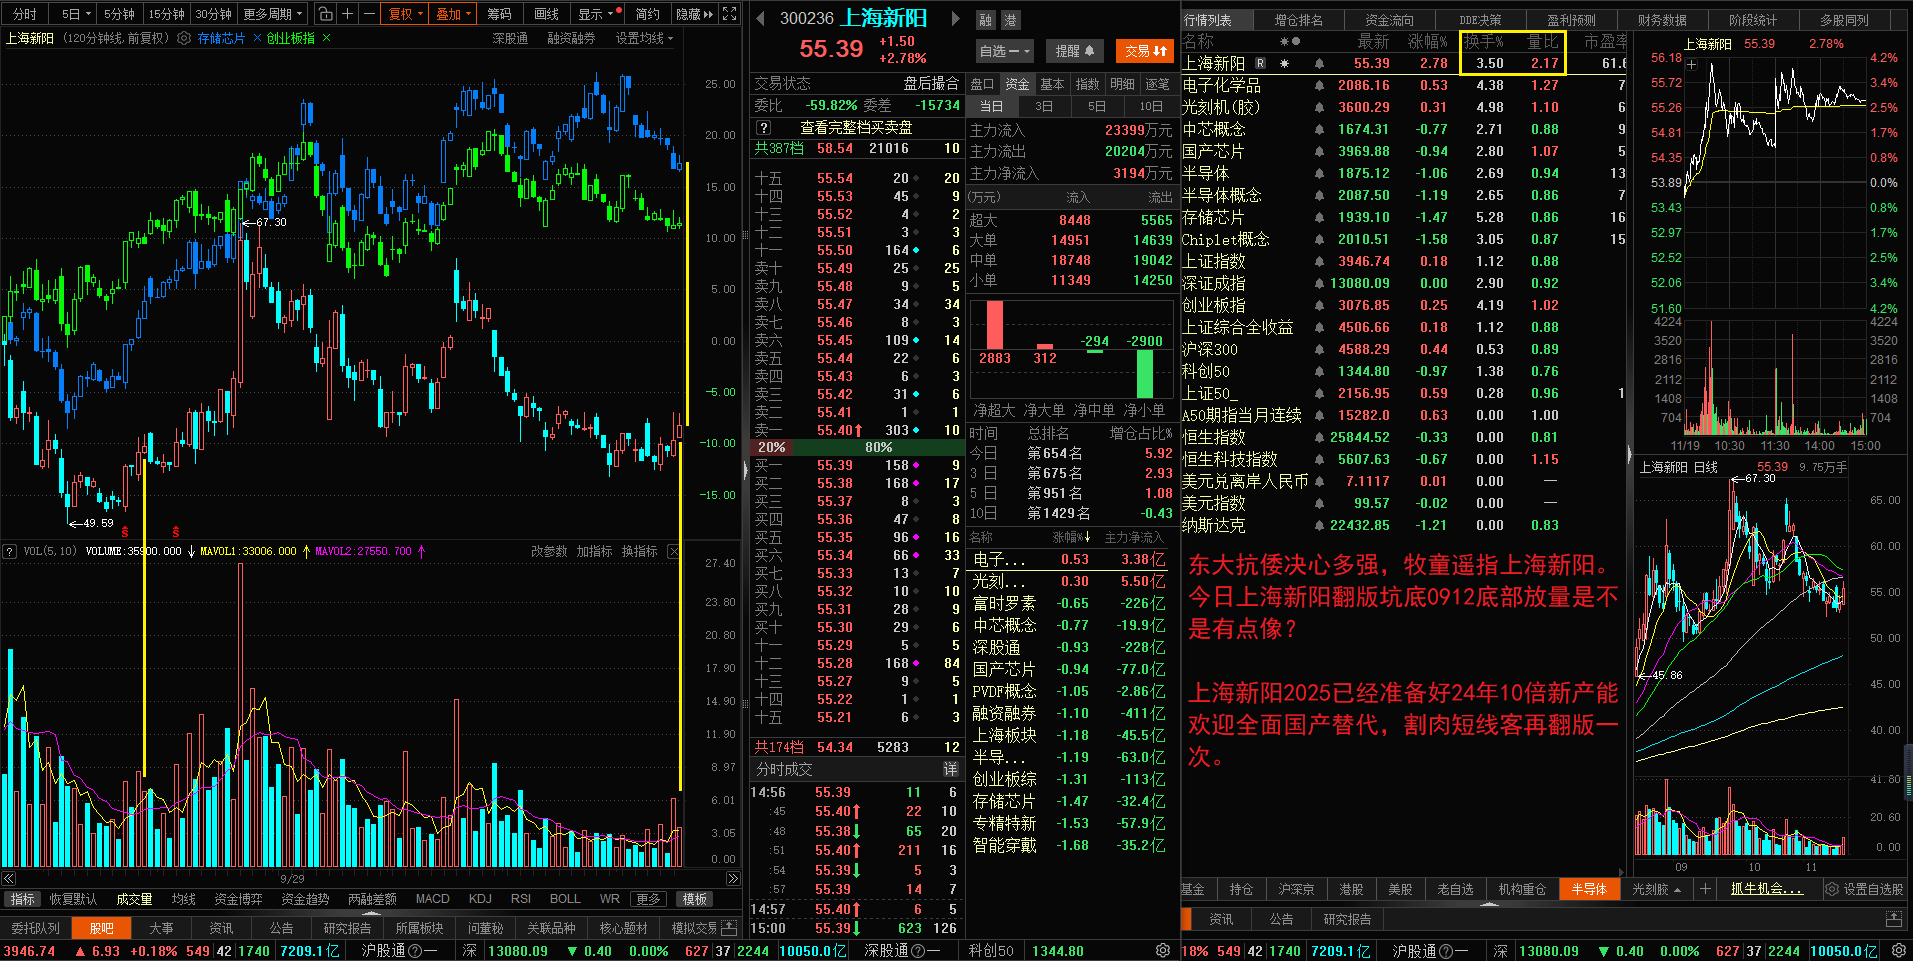Click the 设置自选股 gear button

click(x=1865, y=889)
